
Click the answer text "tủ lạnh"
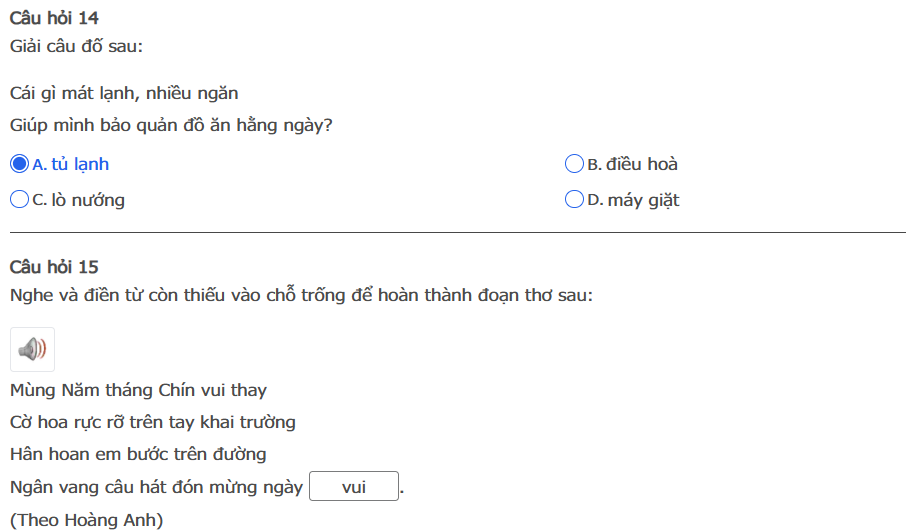click(80, 164)
